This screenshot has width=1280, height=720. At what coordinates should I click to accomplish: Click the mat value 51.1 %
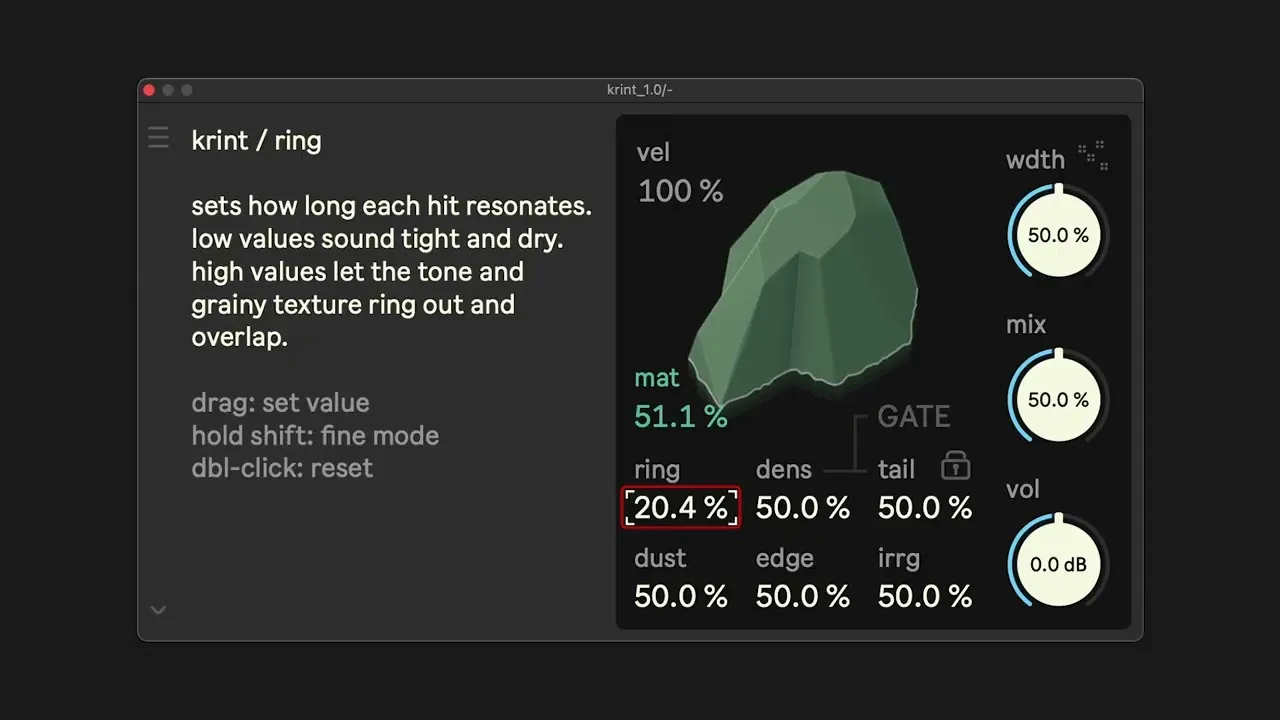[x=681, y=416]
